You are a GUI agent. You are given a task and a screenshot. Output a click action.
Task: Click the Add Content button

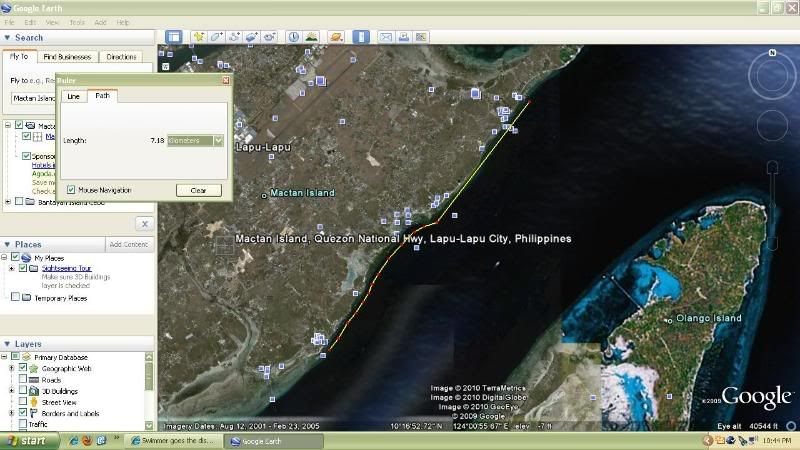(129, 244)
